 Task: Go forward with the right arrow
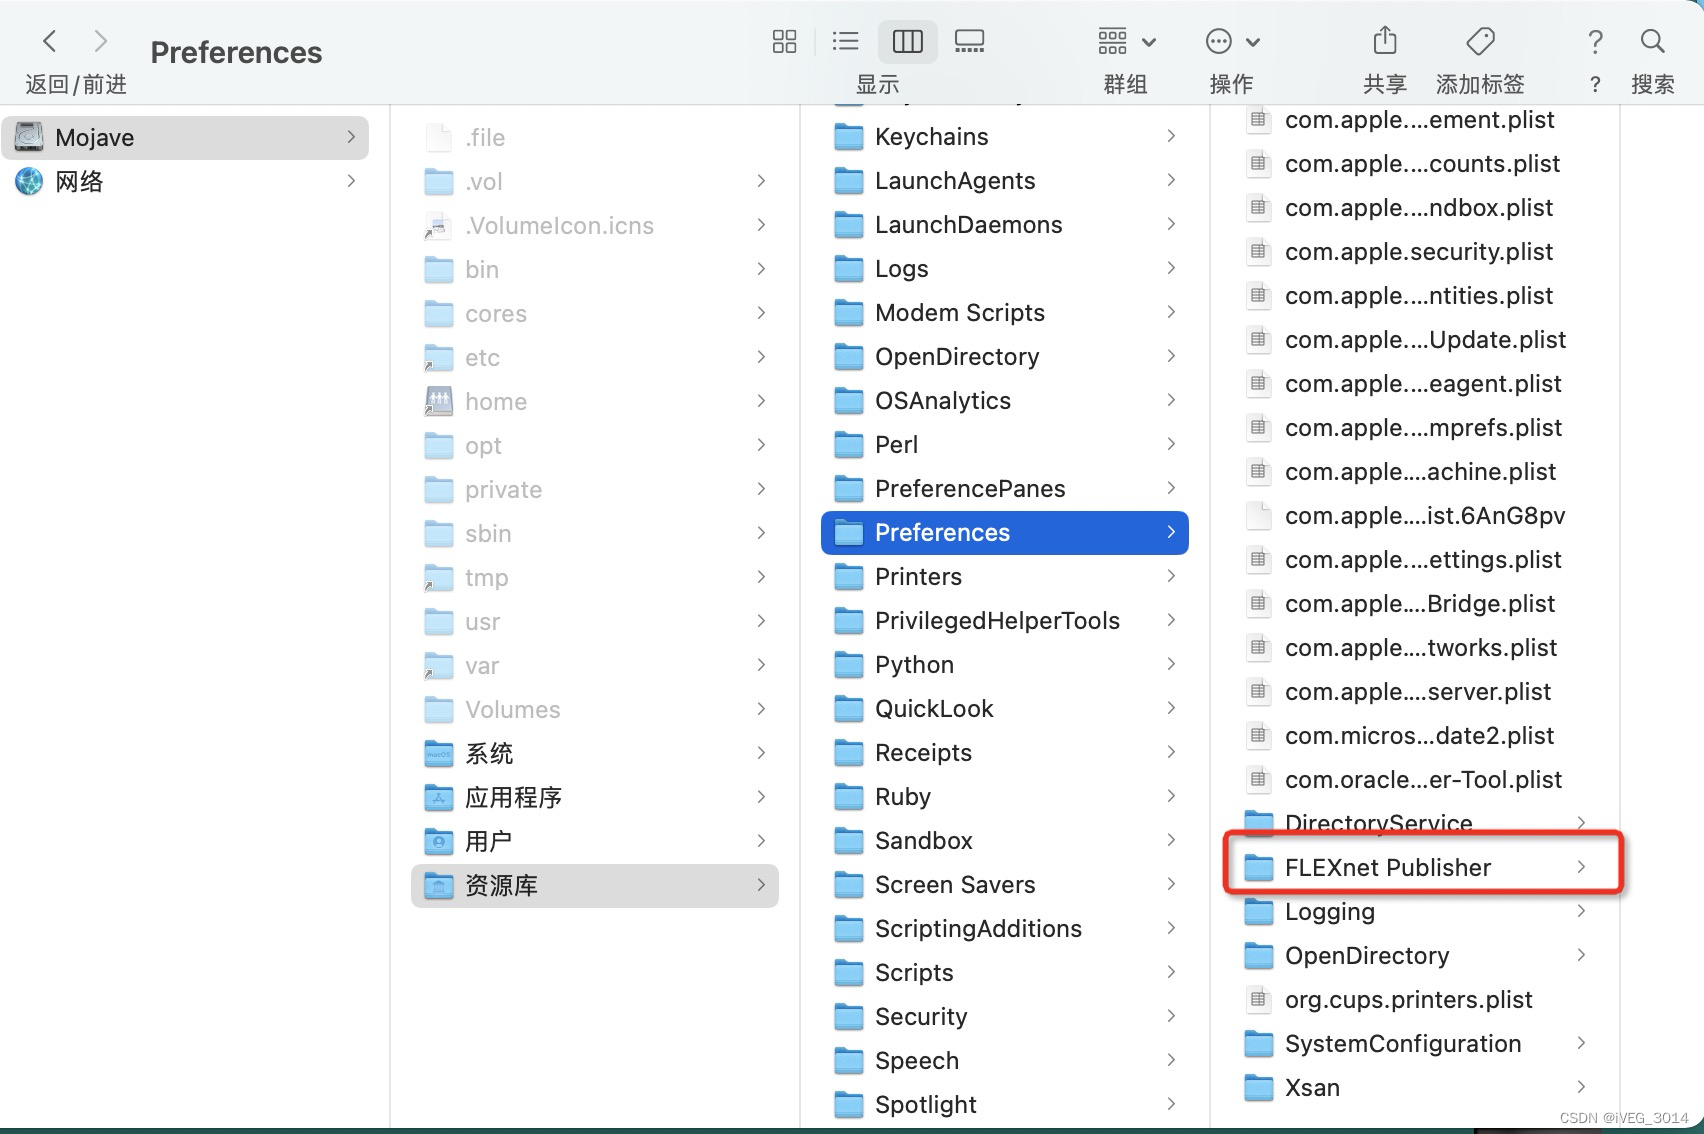click(100, 41)
